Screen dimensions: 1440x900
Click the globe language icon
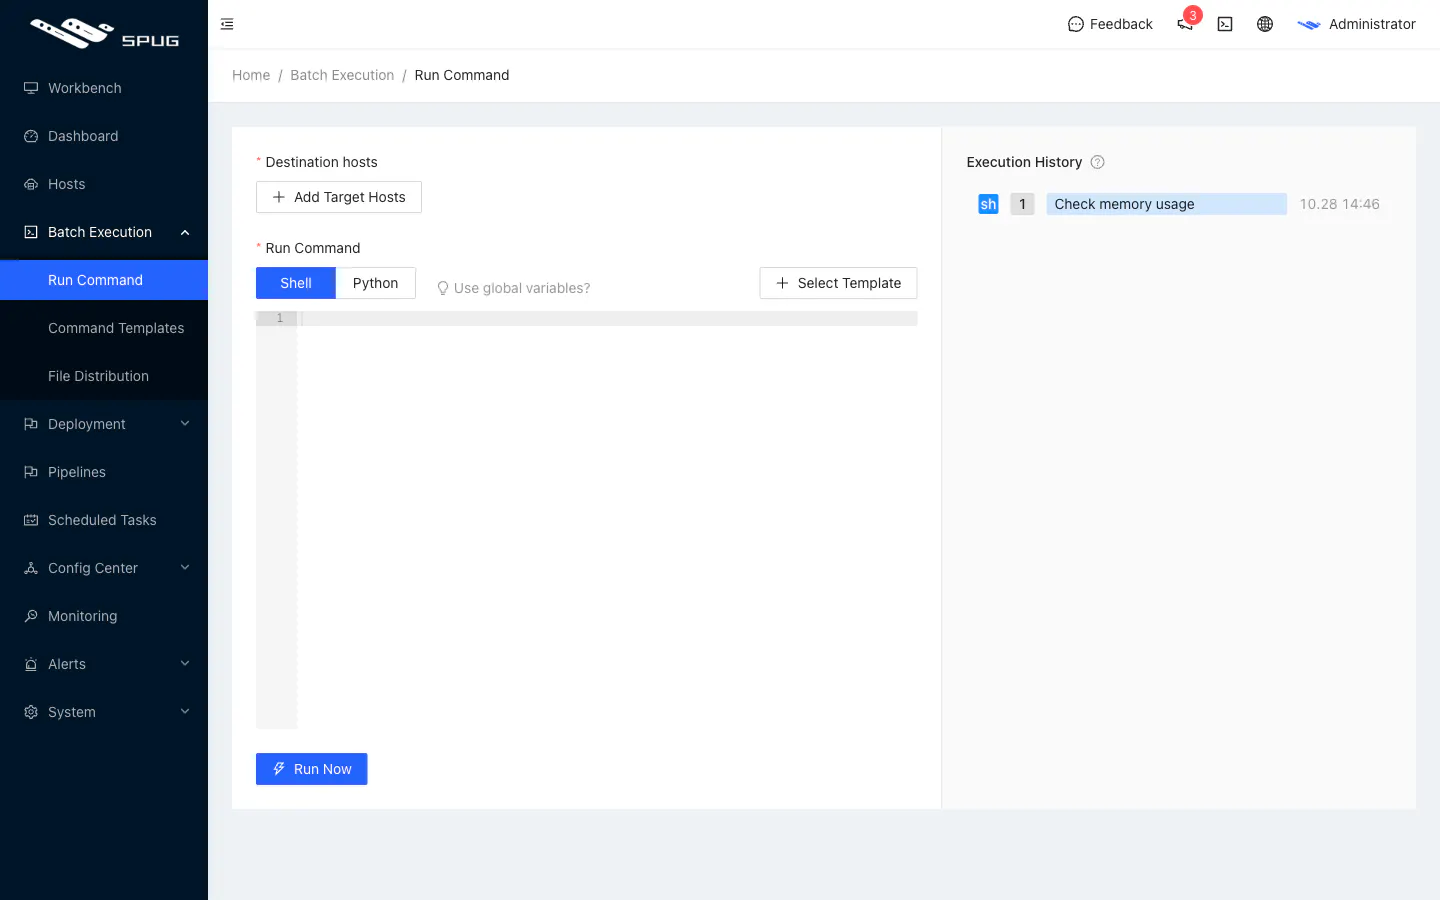(1265, 24)
